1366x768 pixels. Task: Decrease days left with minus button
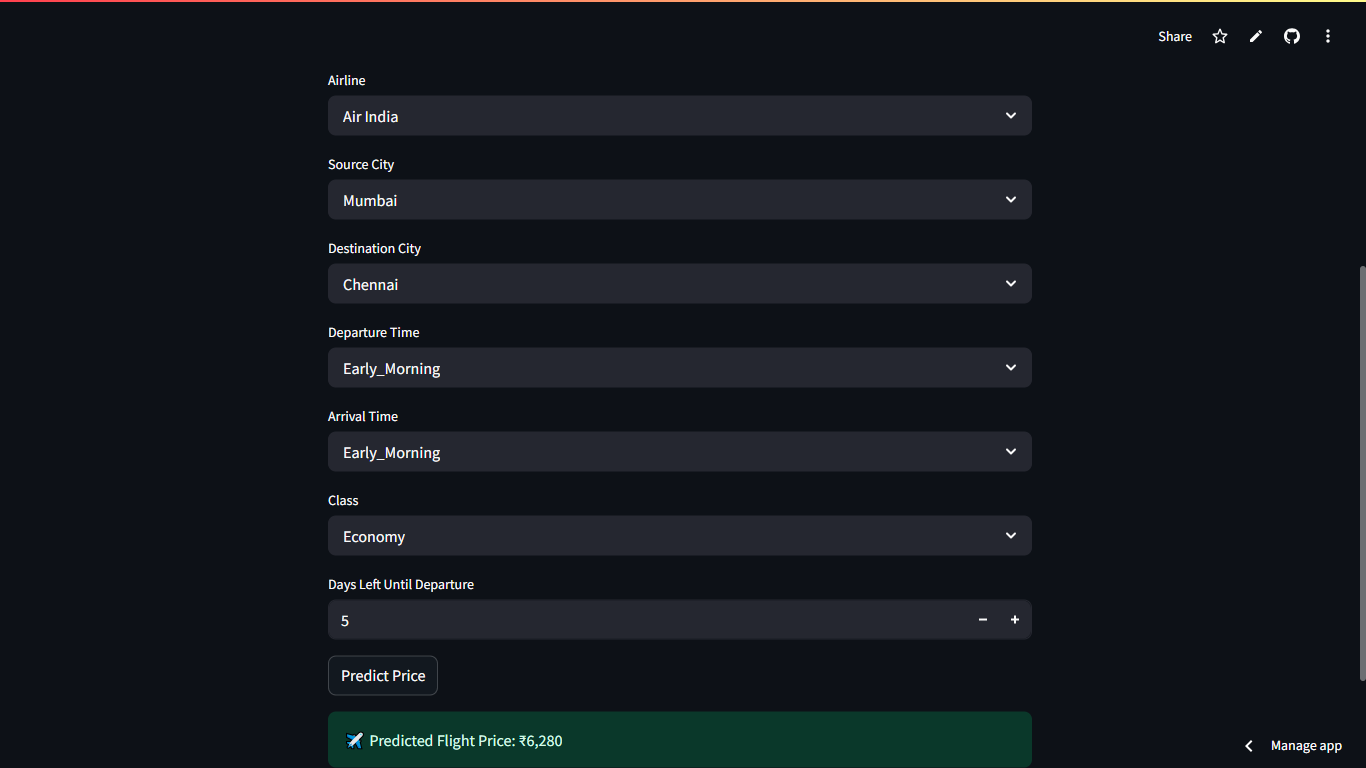(x=983, y=620)
